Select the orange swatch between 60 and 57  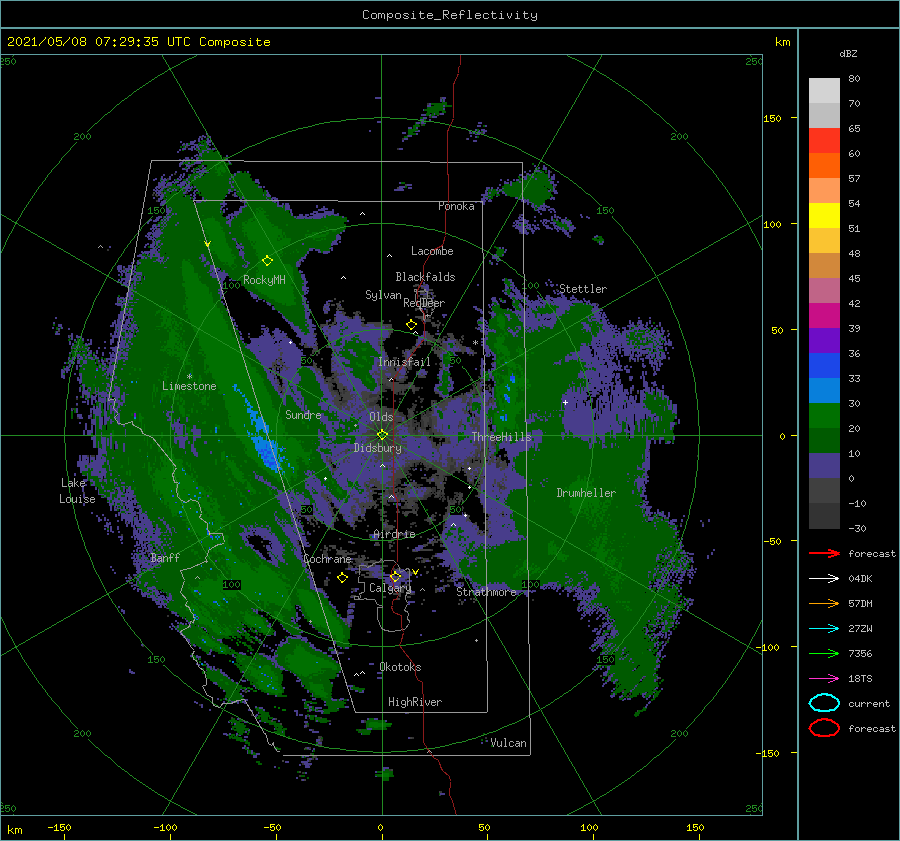824,165
